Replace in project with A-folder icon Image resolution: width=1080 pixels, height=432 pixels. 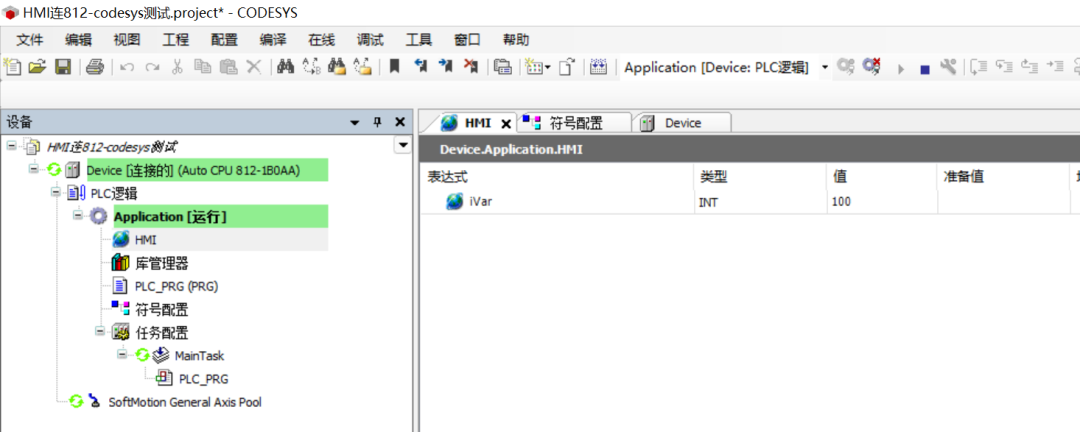pyautogui.click(x=362, y=67)
